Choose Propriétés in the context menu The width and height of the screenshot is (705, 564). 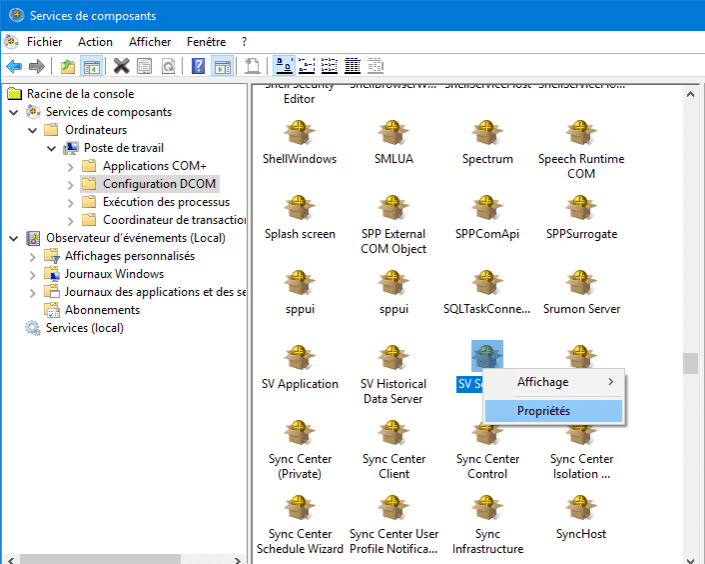click(x=544, y=411)
